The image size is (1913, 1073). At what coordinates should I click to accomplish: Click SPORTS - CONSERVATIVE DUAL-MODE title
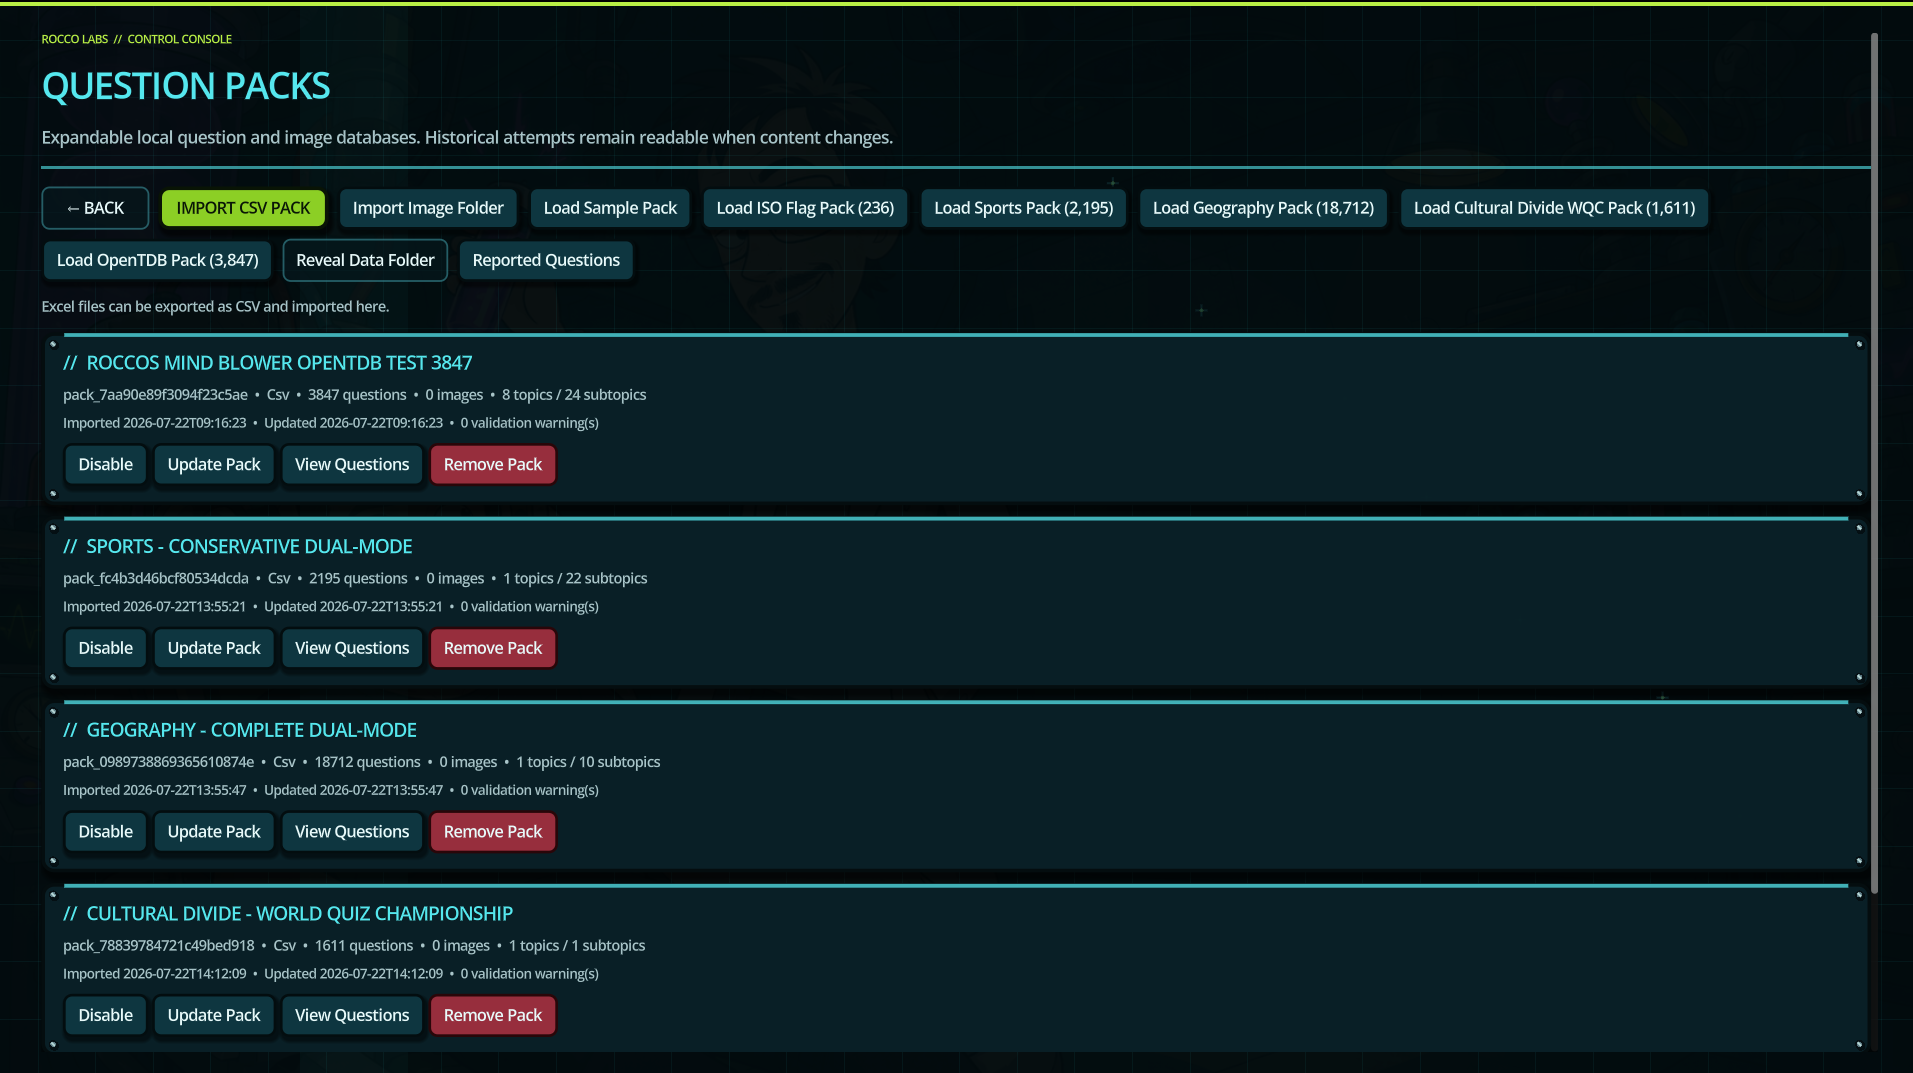coord(249,547)
